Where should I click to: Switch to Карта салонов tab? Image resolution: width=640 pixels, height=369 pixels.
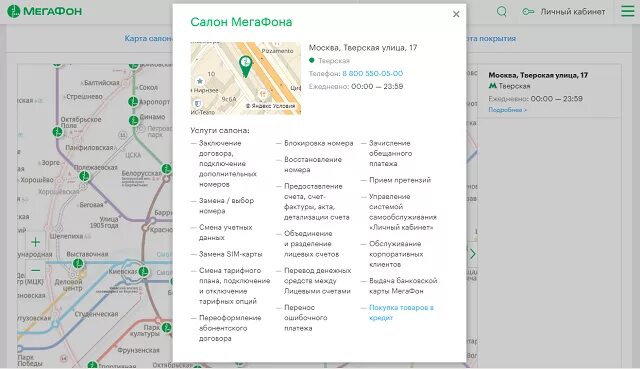149,38
